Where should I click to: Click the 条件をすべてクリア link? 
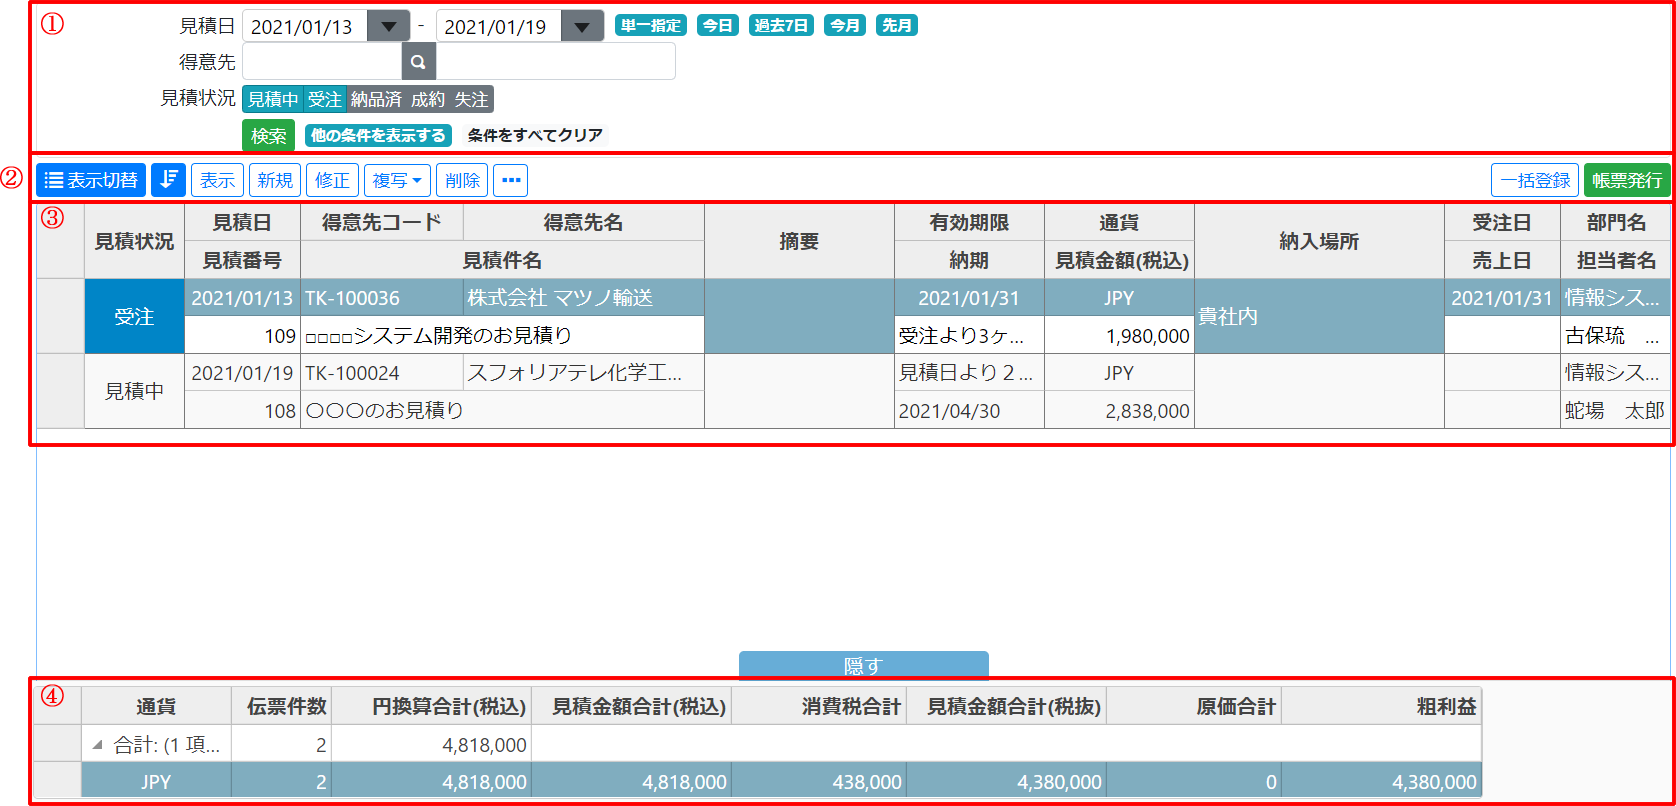click(535, 135)
